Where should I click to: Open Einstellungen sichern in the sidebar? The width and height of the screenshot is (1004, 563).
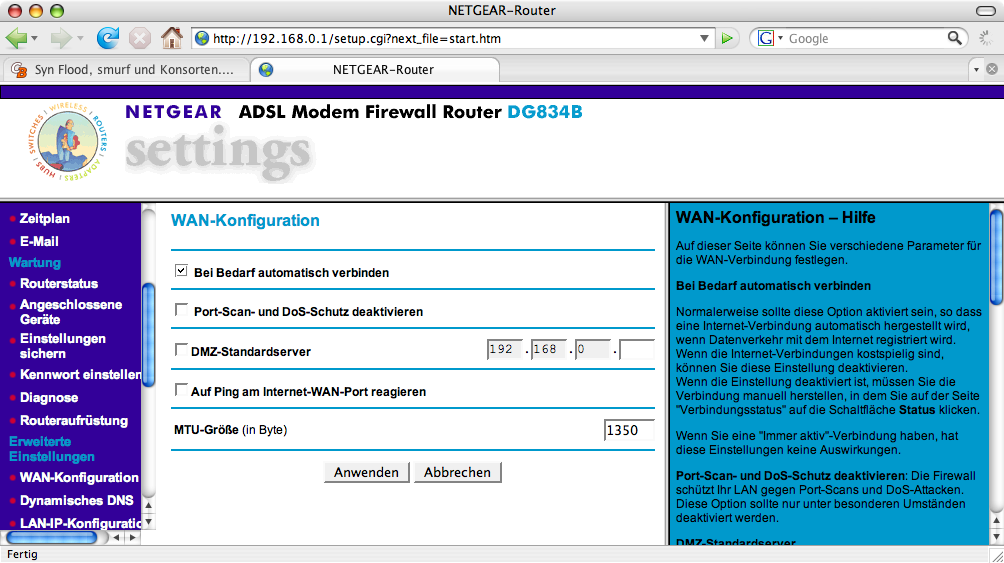click(63, 346)
